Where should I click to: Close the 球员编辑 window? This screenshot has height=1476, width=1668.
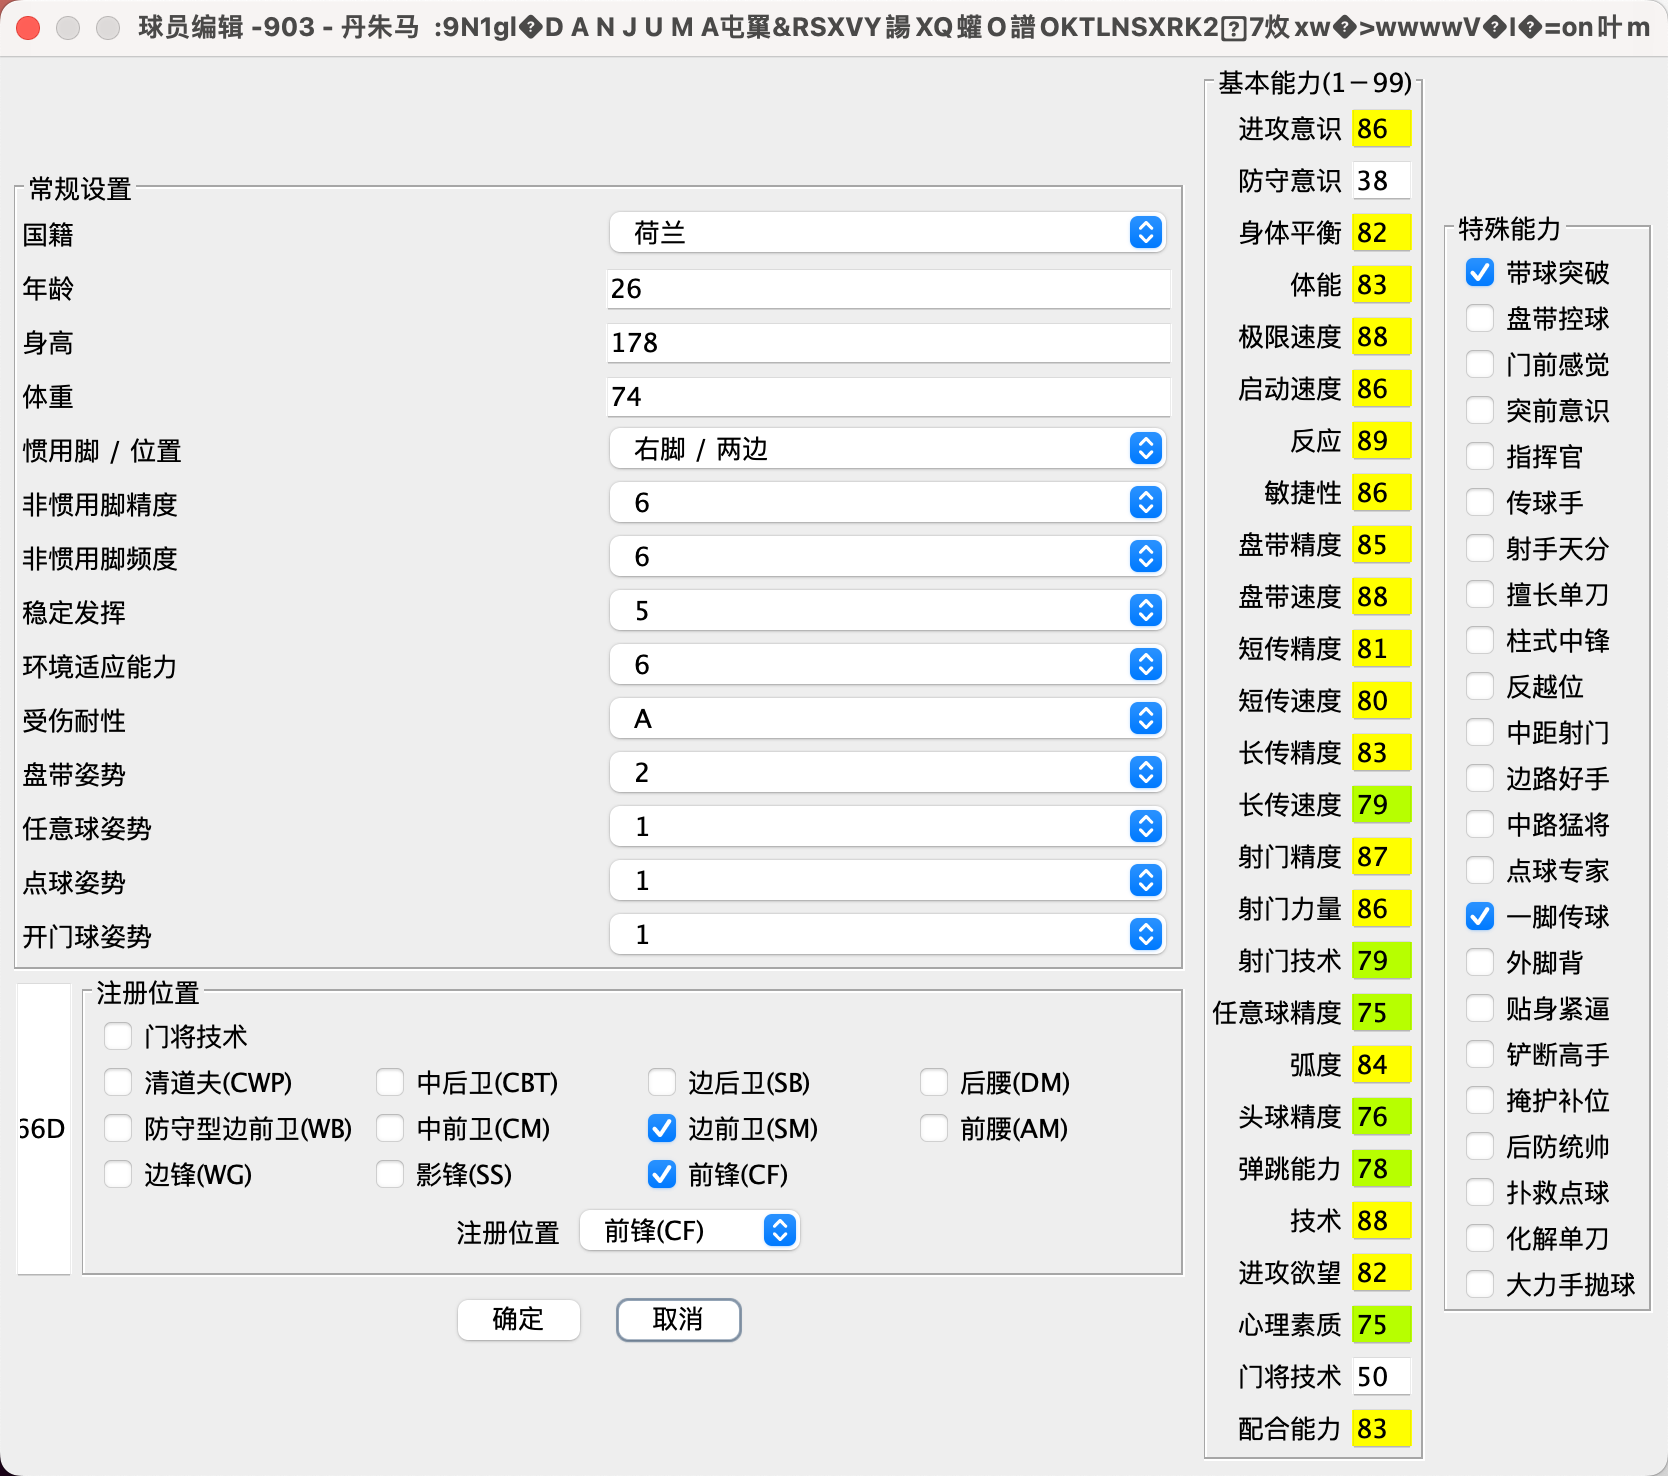(28, 27)
